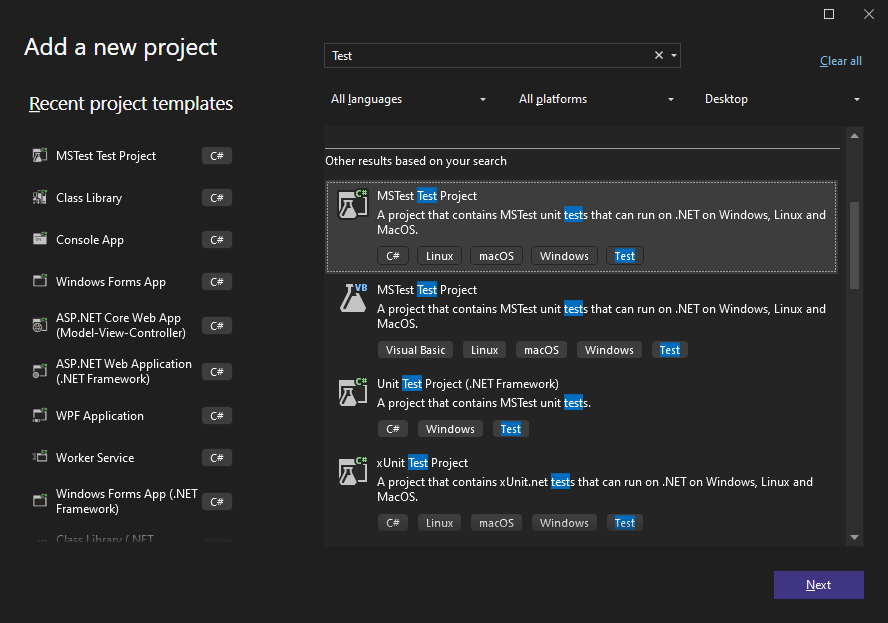
Task: Open the All platforms filter dropdown
Action: coord(596,99)
